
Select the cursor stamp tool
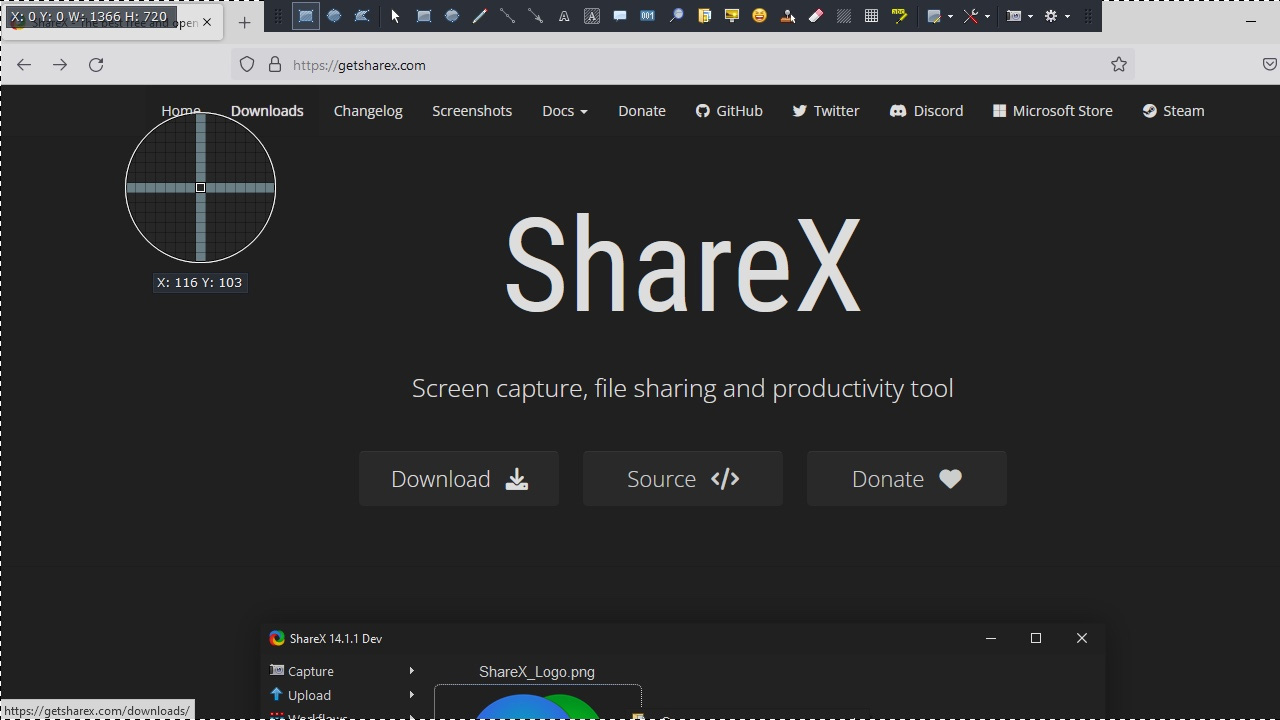(788, 16)
